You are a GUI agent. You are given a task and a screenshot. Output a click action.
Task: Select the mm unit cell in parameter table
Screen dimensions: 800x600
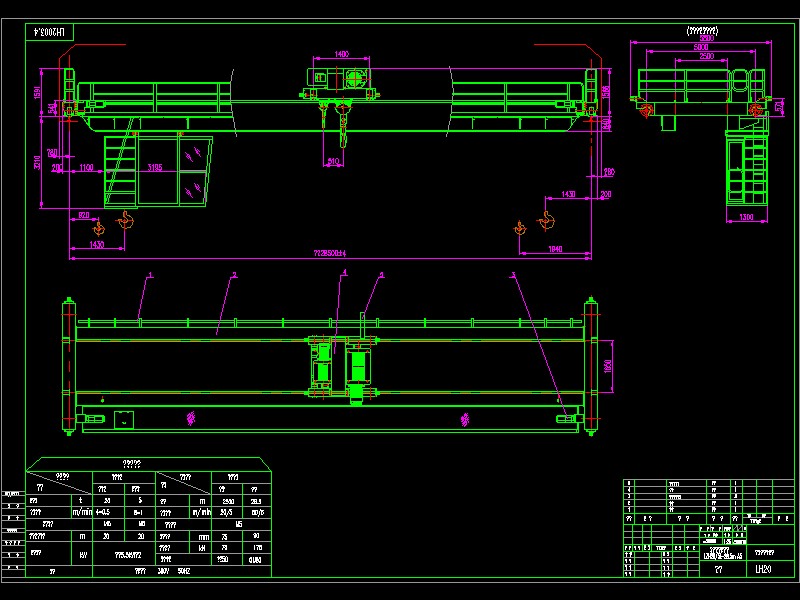[x=204, y=537]
